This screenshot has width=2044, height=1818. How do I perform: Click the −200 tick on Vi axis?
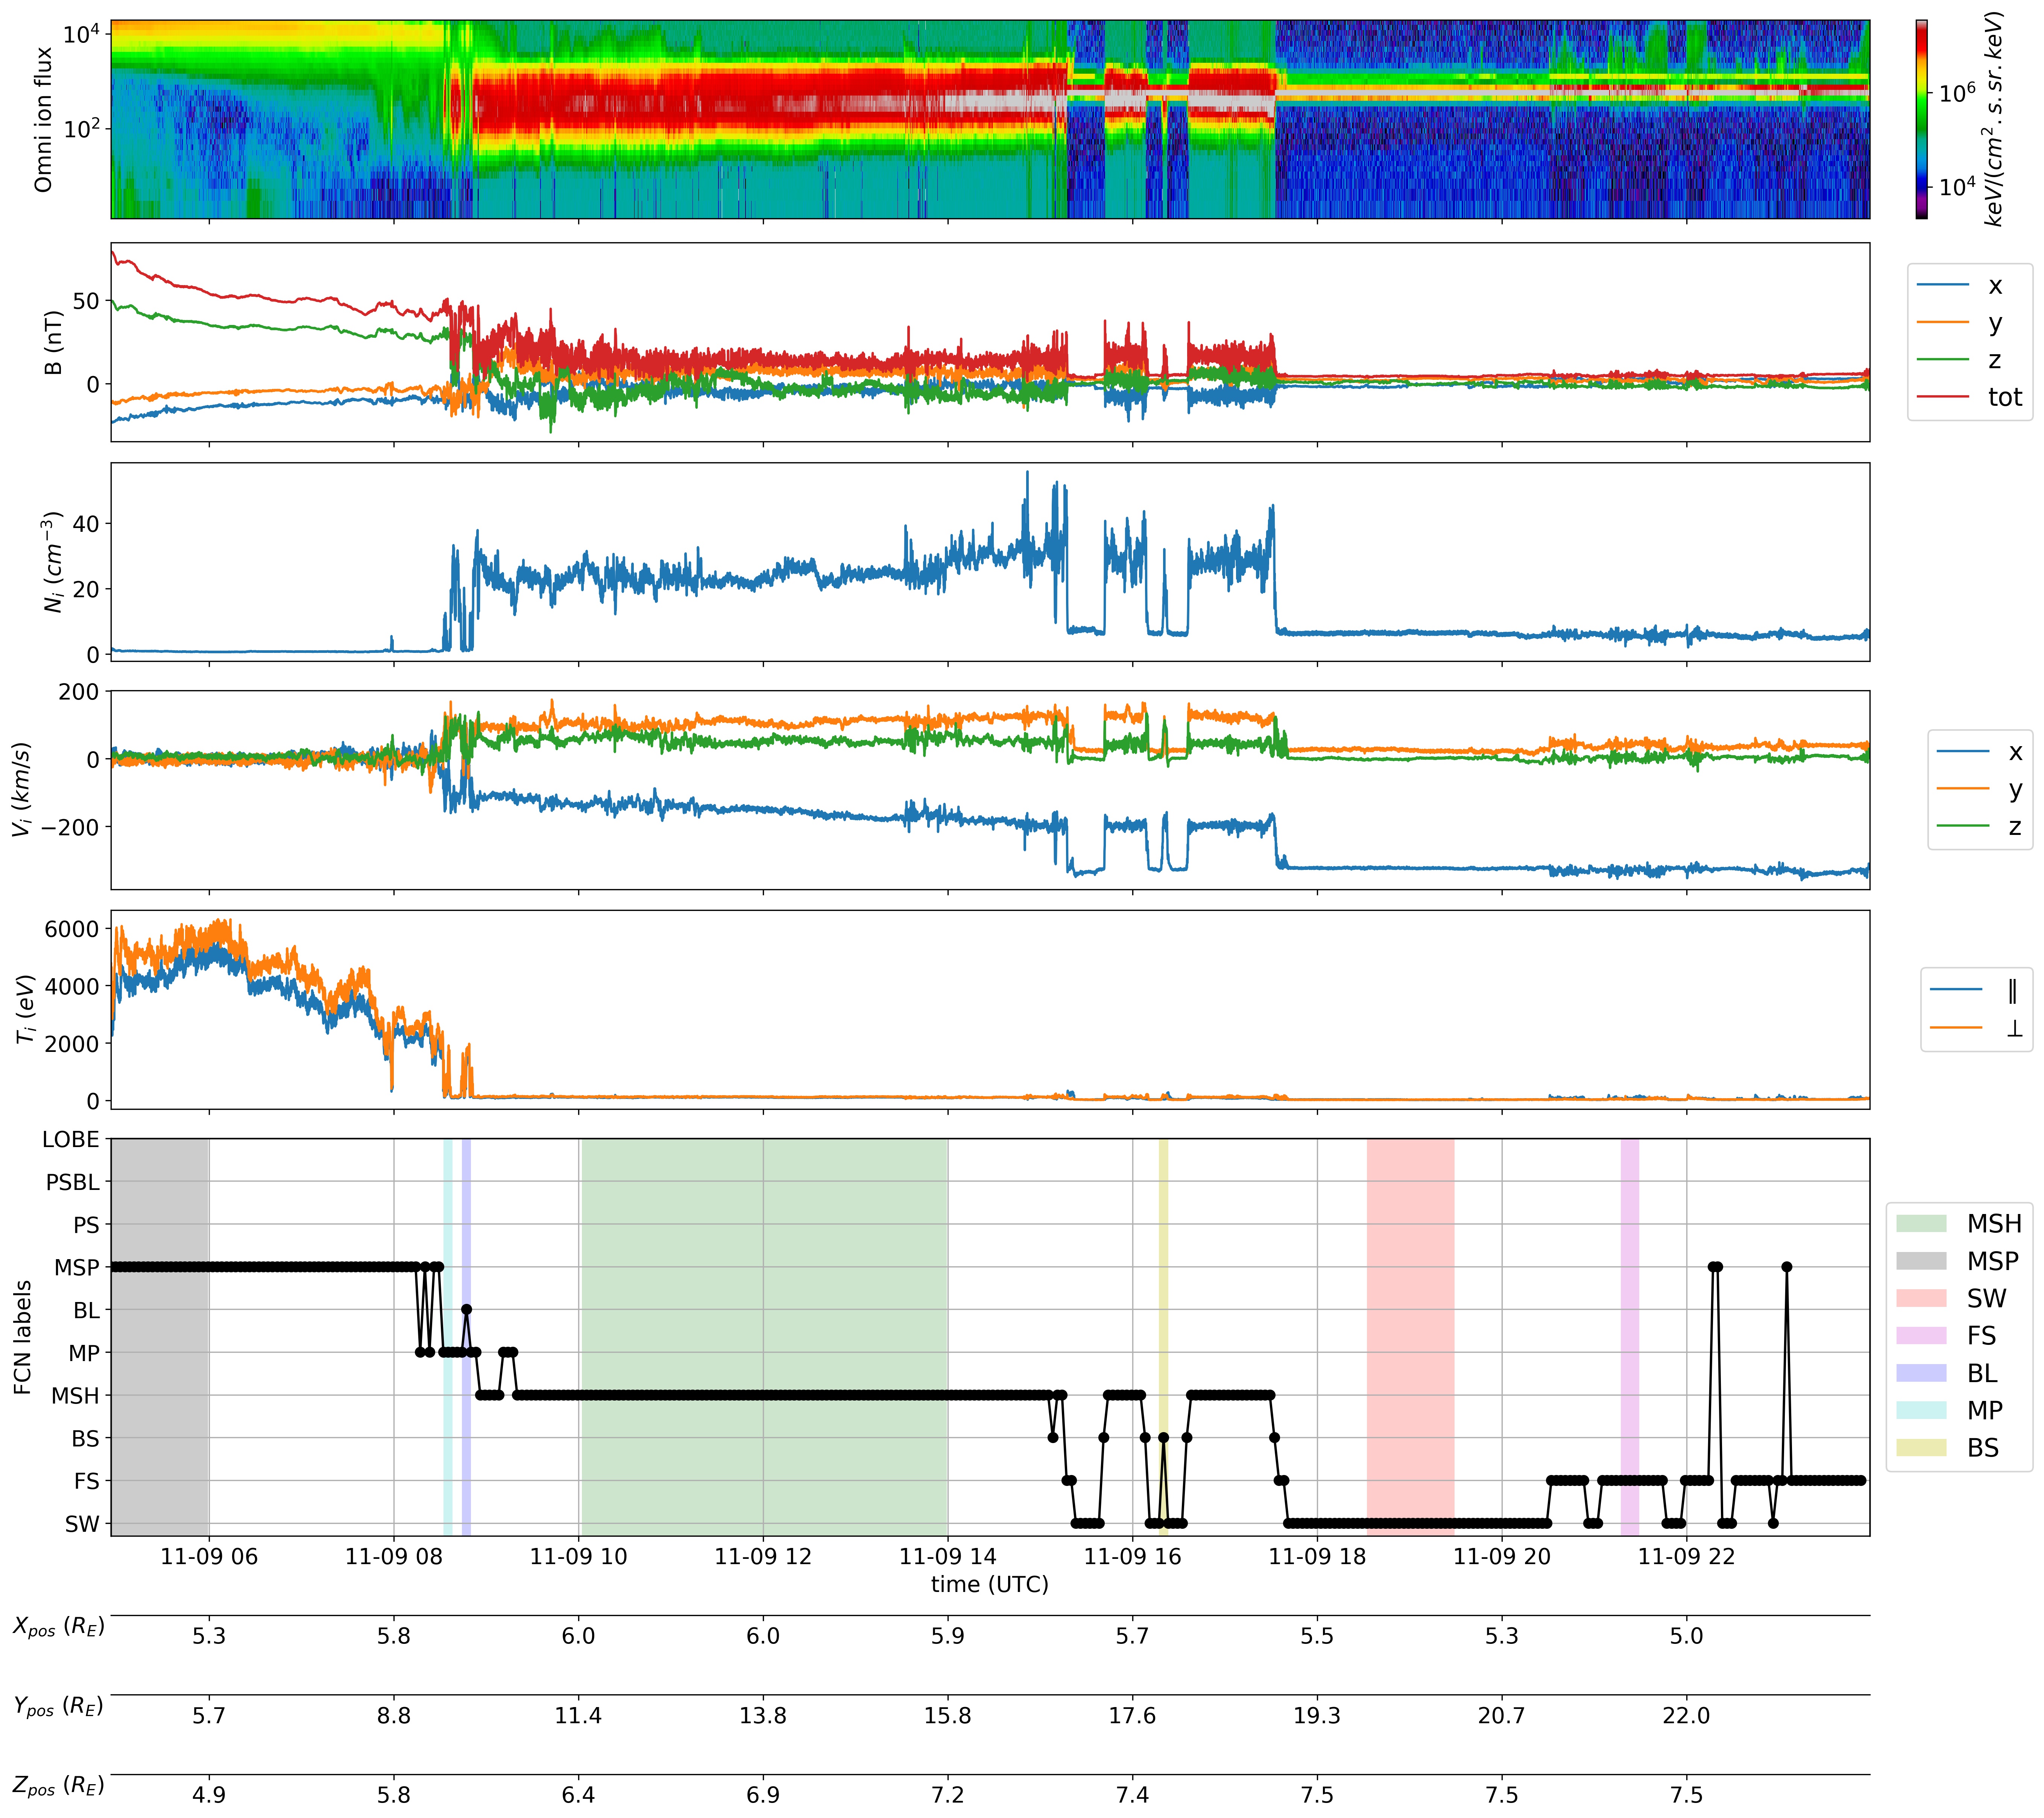point(70,827)
